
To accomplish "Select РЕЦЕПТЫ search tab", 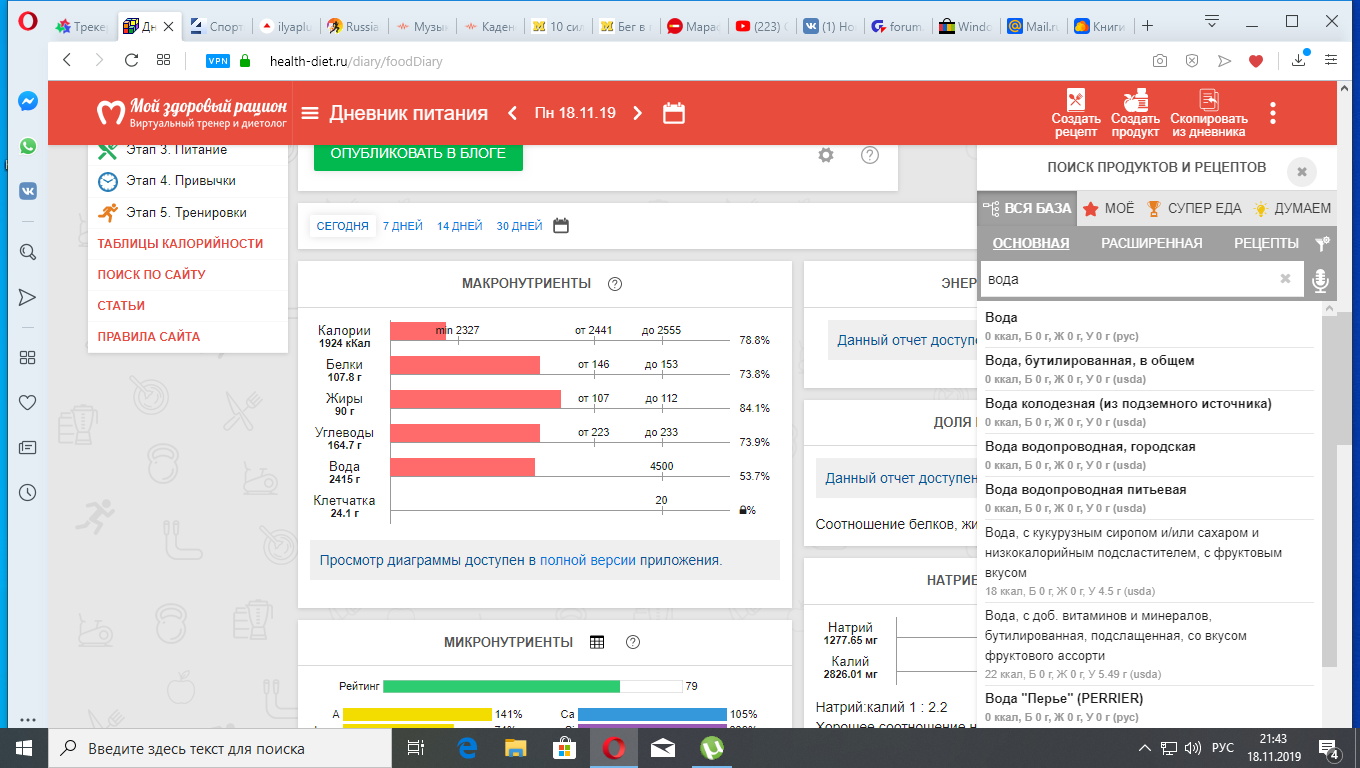I will click(x=1266, y=243).
